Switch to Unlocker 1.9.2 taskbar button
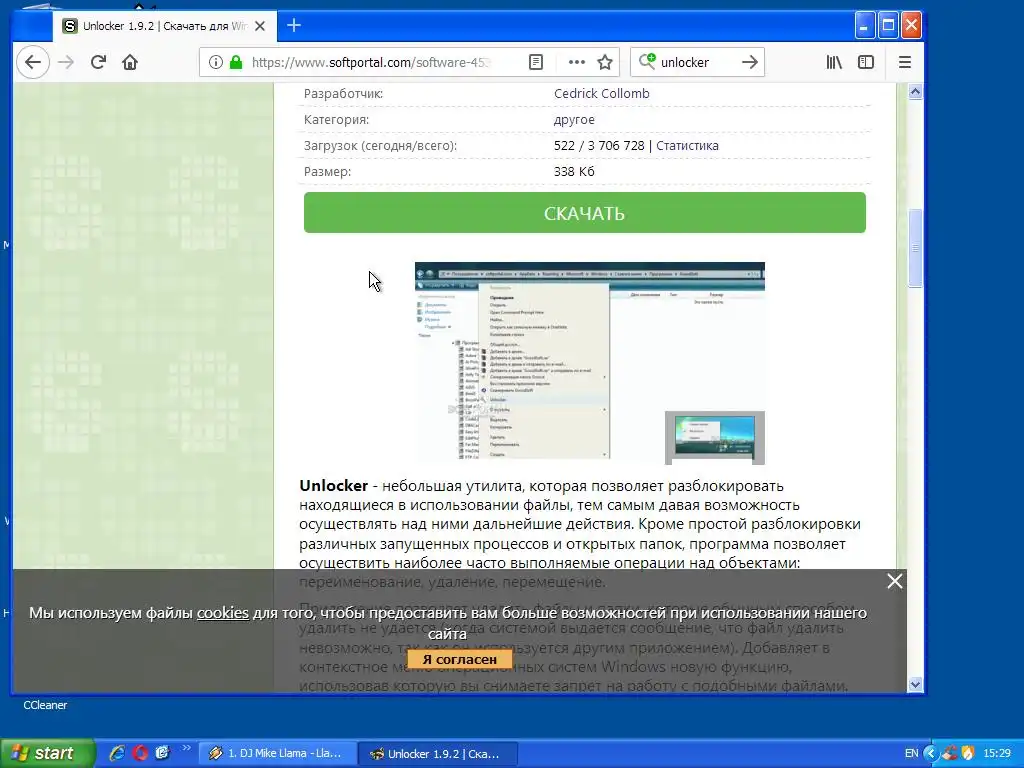The width and height of the screenshot is (1024, 768). (438, 754)
